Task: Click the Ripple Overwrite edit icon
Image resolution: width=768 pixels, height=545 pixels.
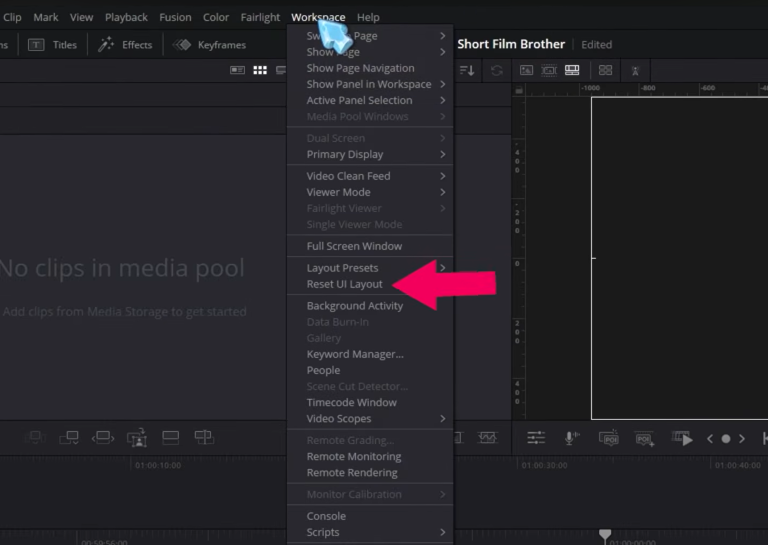Action: coord(103,437)
